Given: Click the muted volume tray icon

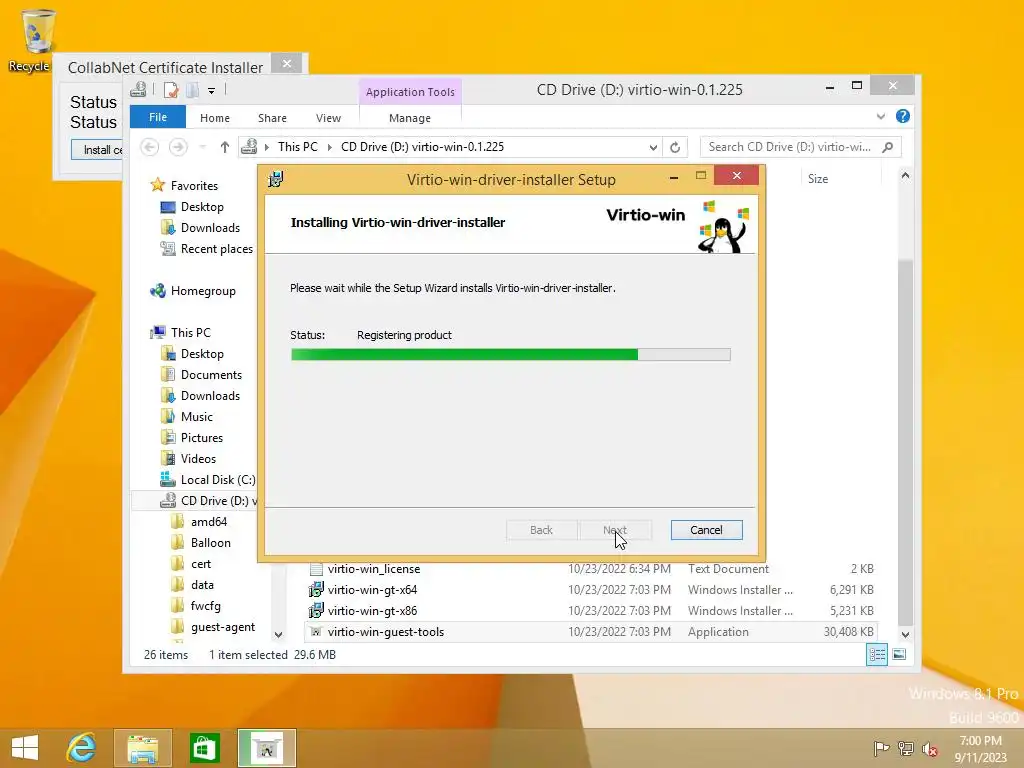Looking at the screenshot, I should click(929, 749).
